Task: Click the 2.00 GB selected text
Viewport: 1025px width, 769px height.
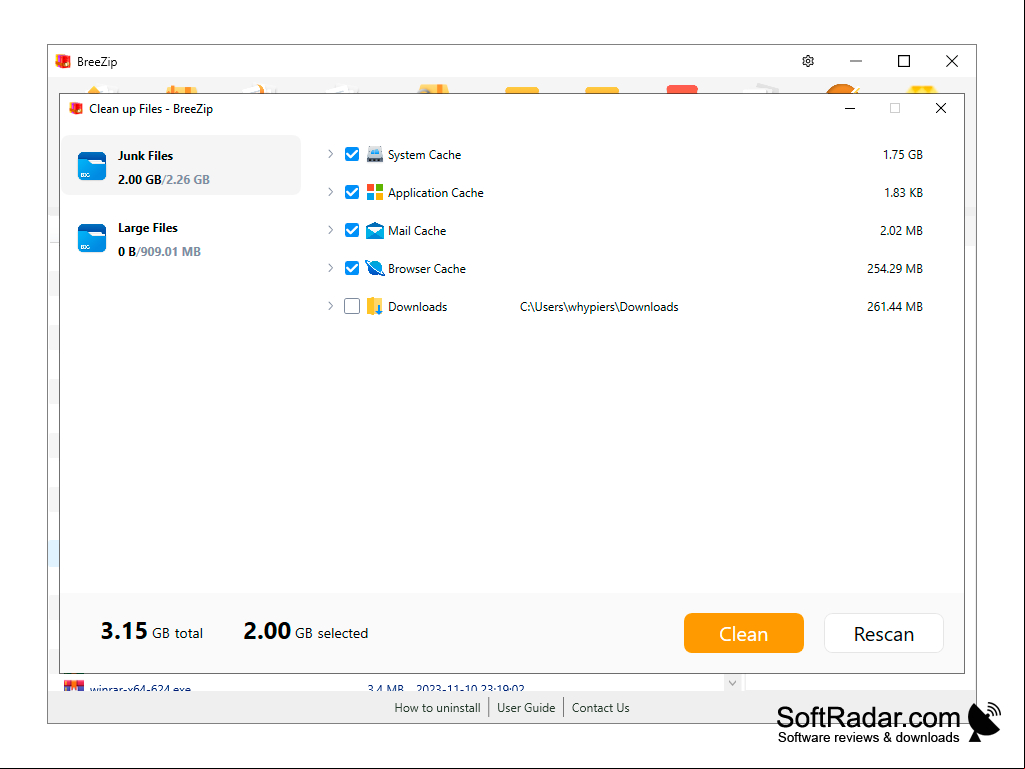Action: pos(305,632)
